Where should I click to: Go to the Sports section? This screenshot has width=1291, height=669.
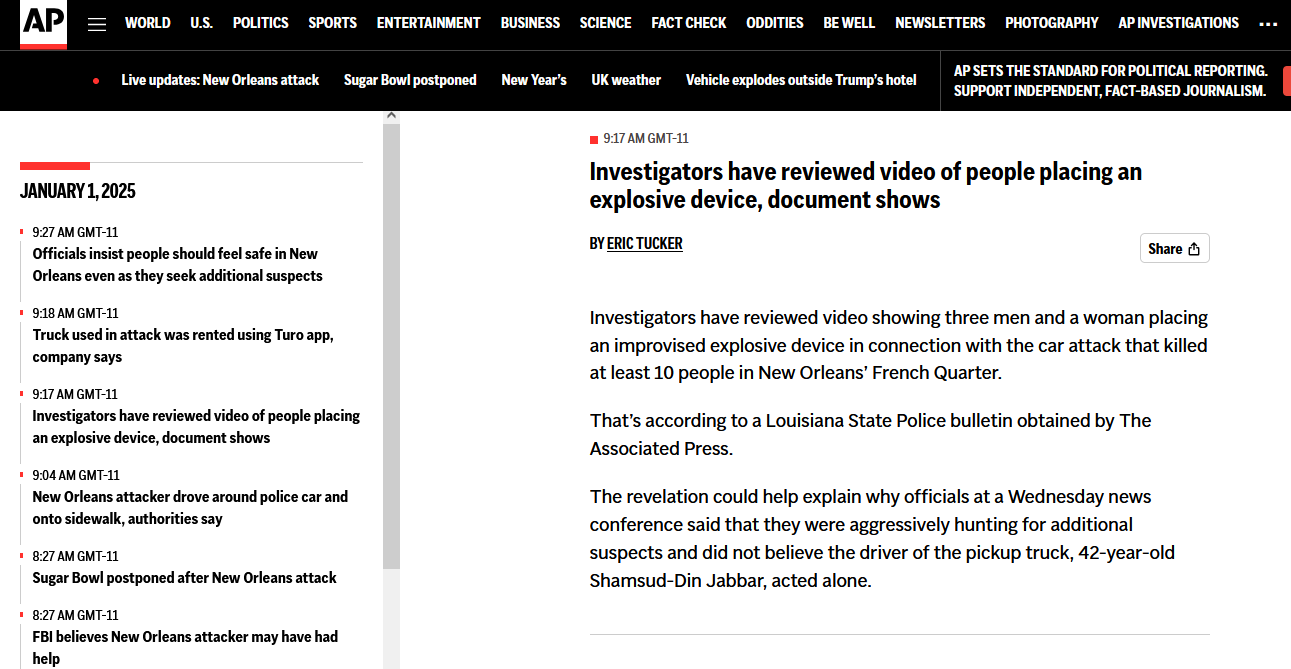coord(332,23)
